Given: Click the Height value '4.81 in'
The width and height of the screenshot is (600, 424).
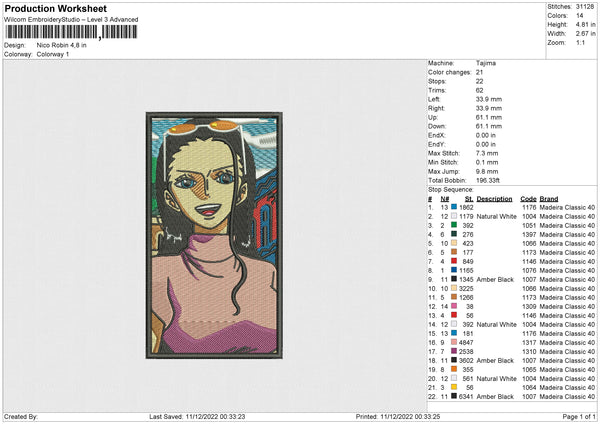Looking at the screenshot, I should pyautogui.click(x=585, y=24).
